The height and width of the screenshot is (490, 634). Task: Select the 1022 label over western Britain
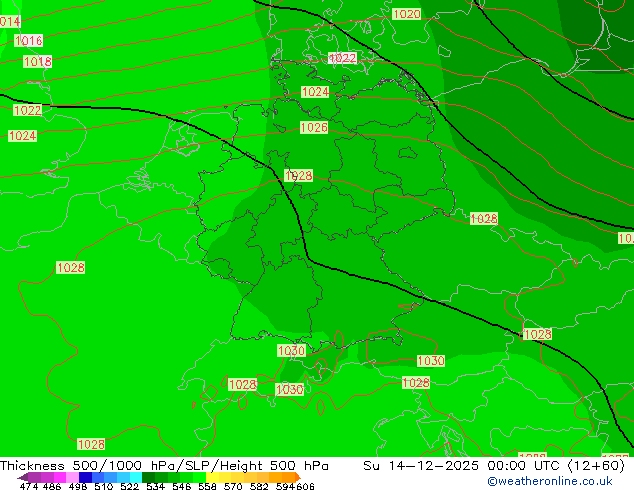click(27, 110)
